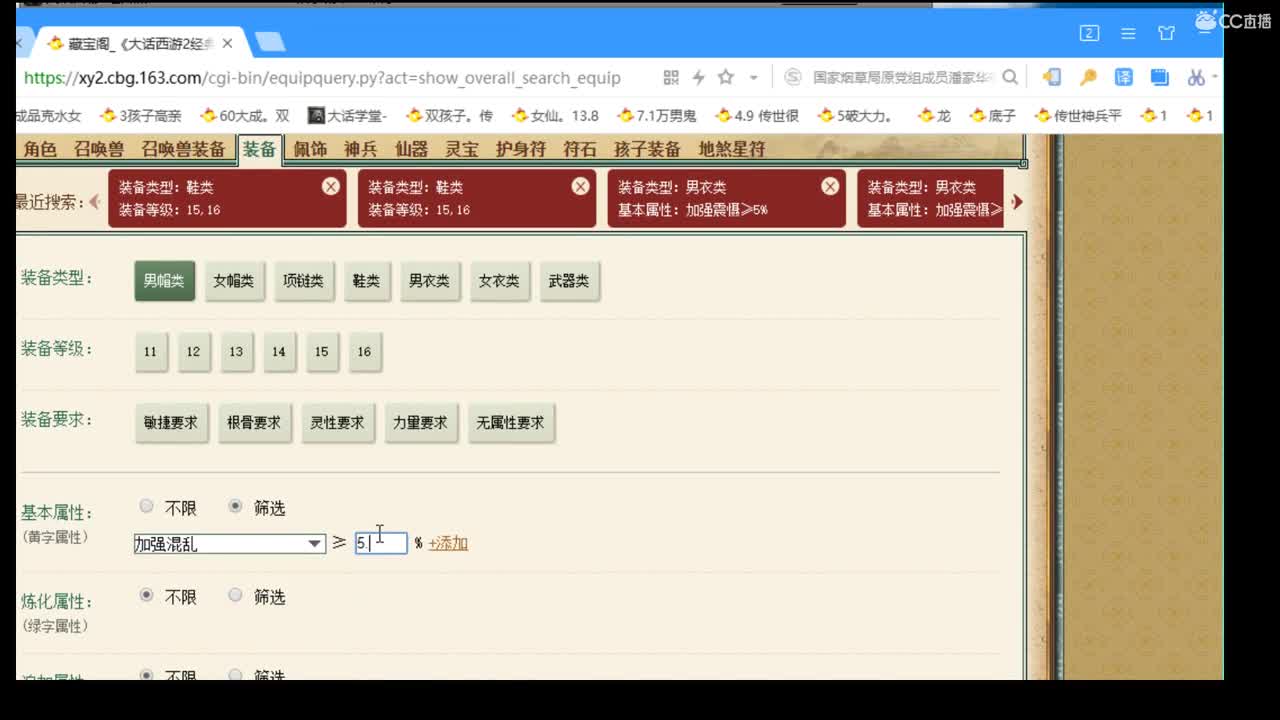
Task: Open the 传世神兵平 bookmark
Action: click(1078, 115)
